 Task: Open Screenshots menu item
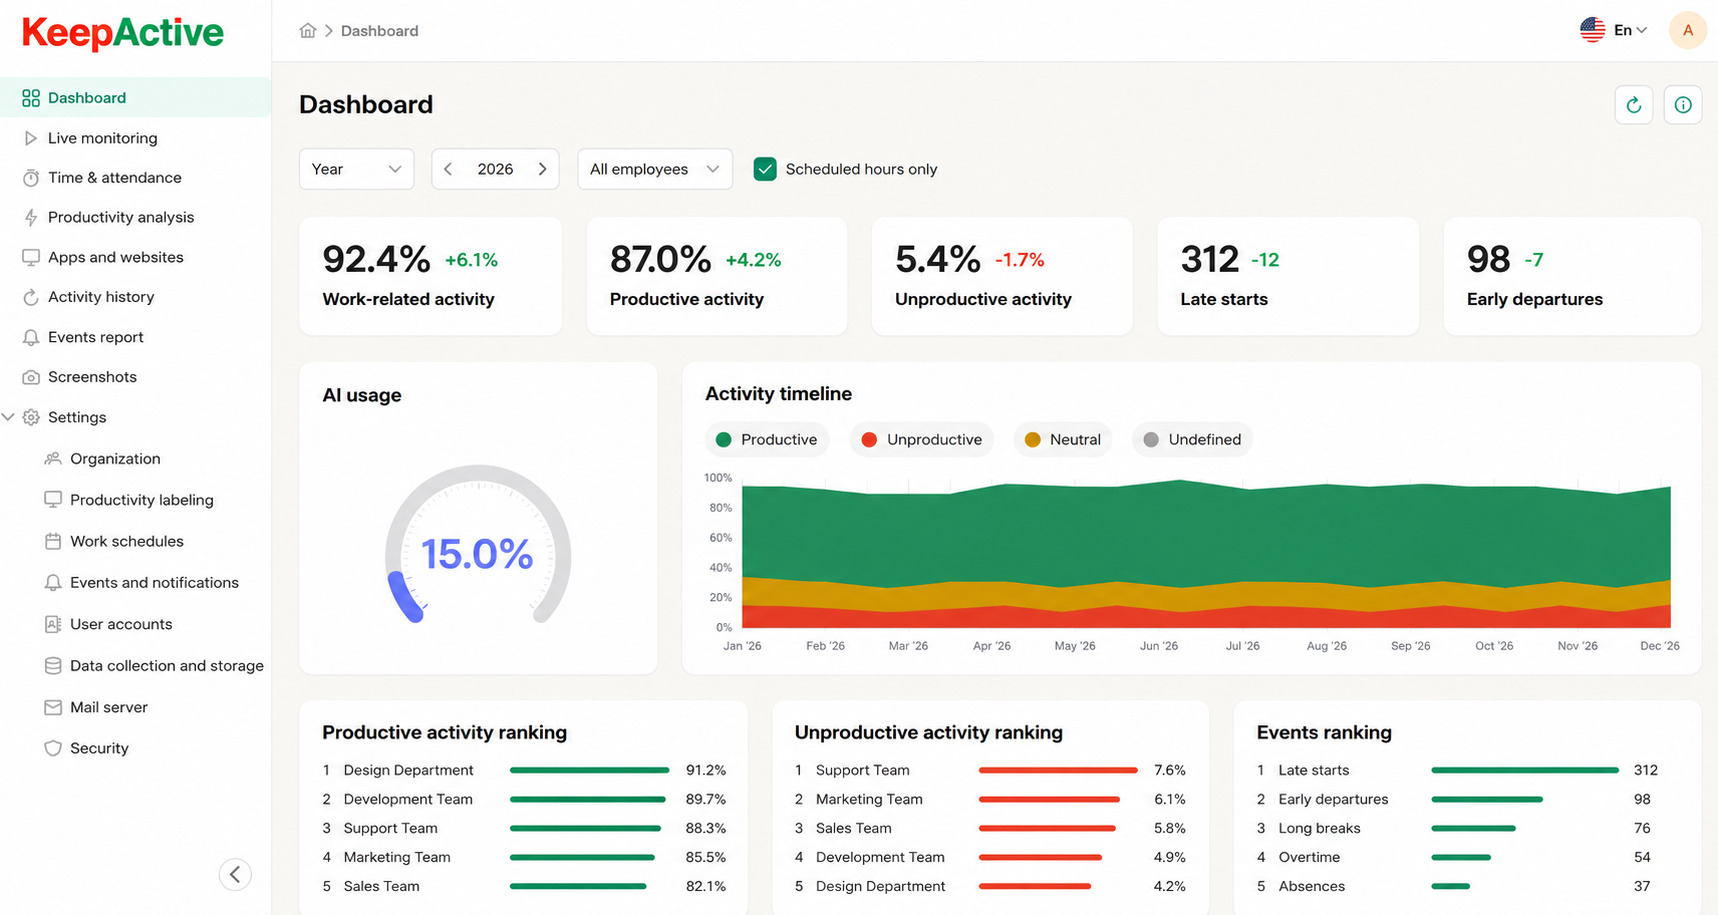(135, 377)
